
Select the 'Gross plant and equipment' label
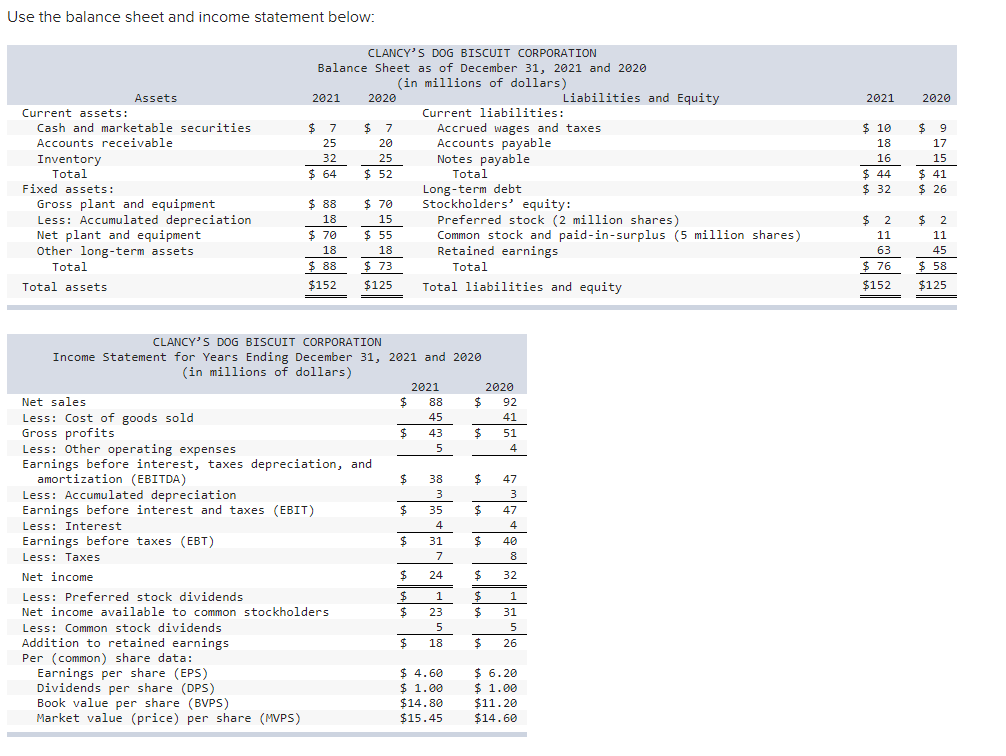pos(126,204)
